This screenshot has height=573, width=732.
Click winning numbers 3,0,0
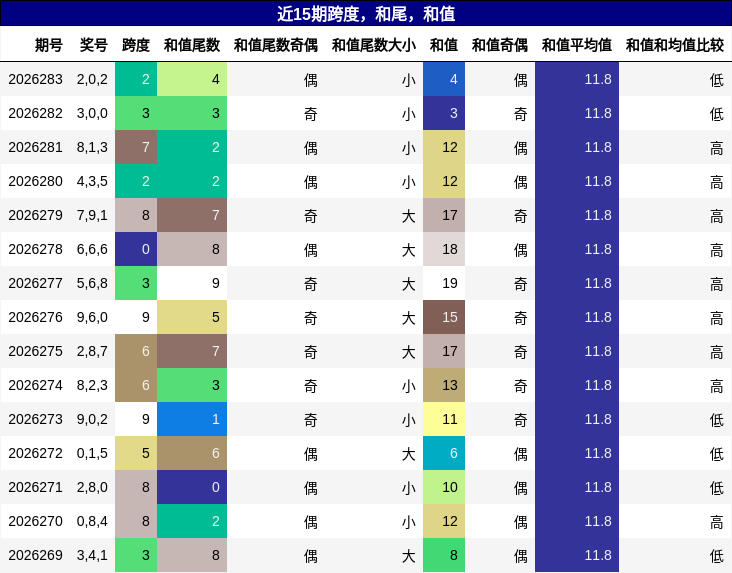coord(92,113)
